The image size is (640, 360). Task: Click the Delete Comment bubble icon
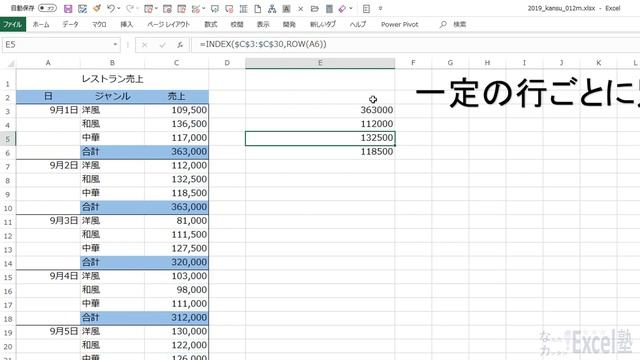pyautogui.click(x=229, y=9)
